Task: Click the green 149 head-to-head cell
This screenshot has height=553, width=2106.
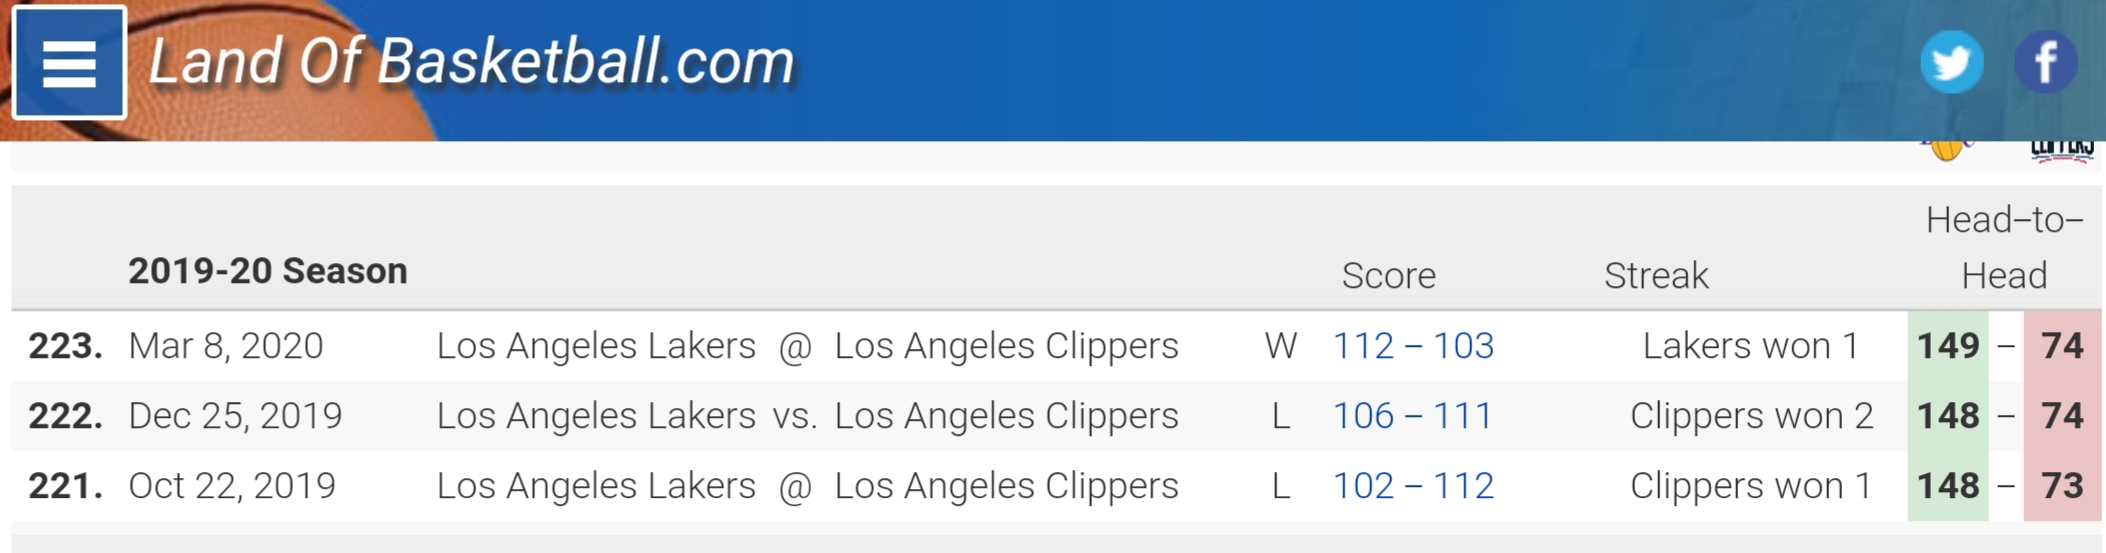Action: click(1948, 346)
